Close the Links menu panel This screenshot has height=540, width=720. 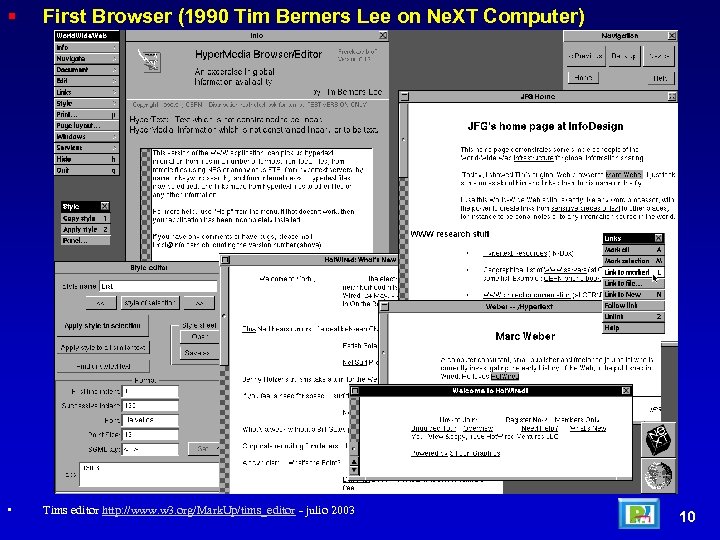658,238
